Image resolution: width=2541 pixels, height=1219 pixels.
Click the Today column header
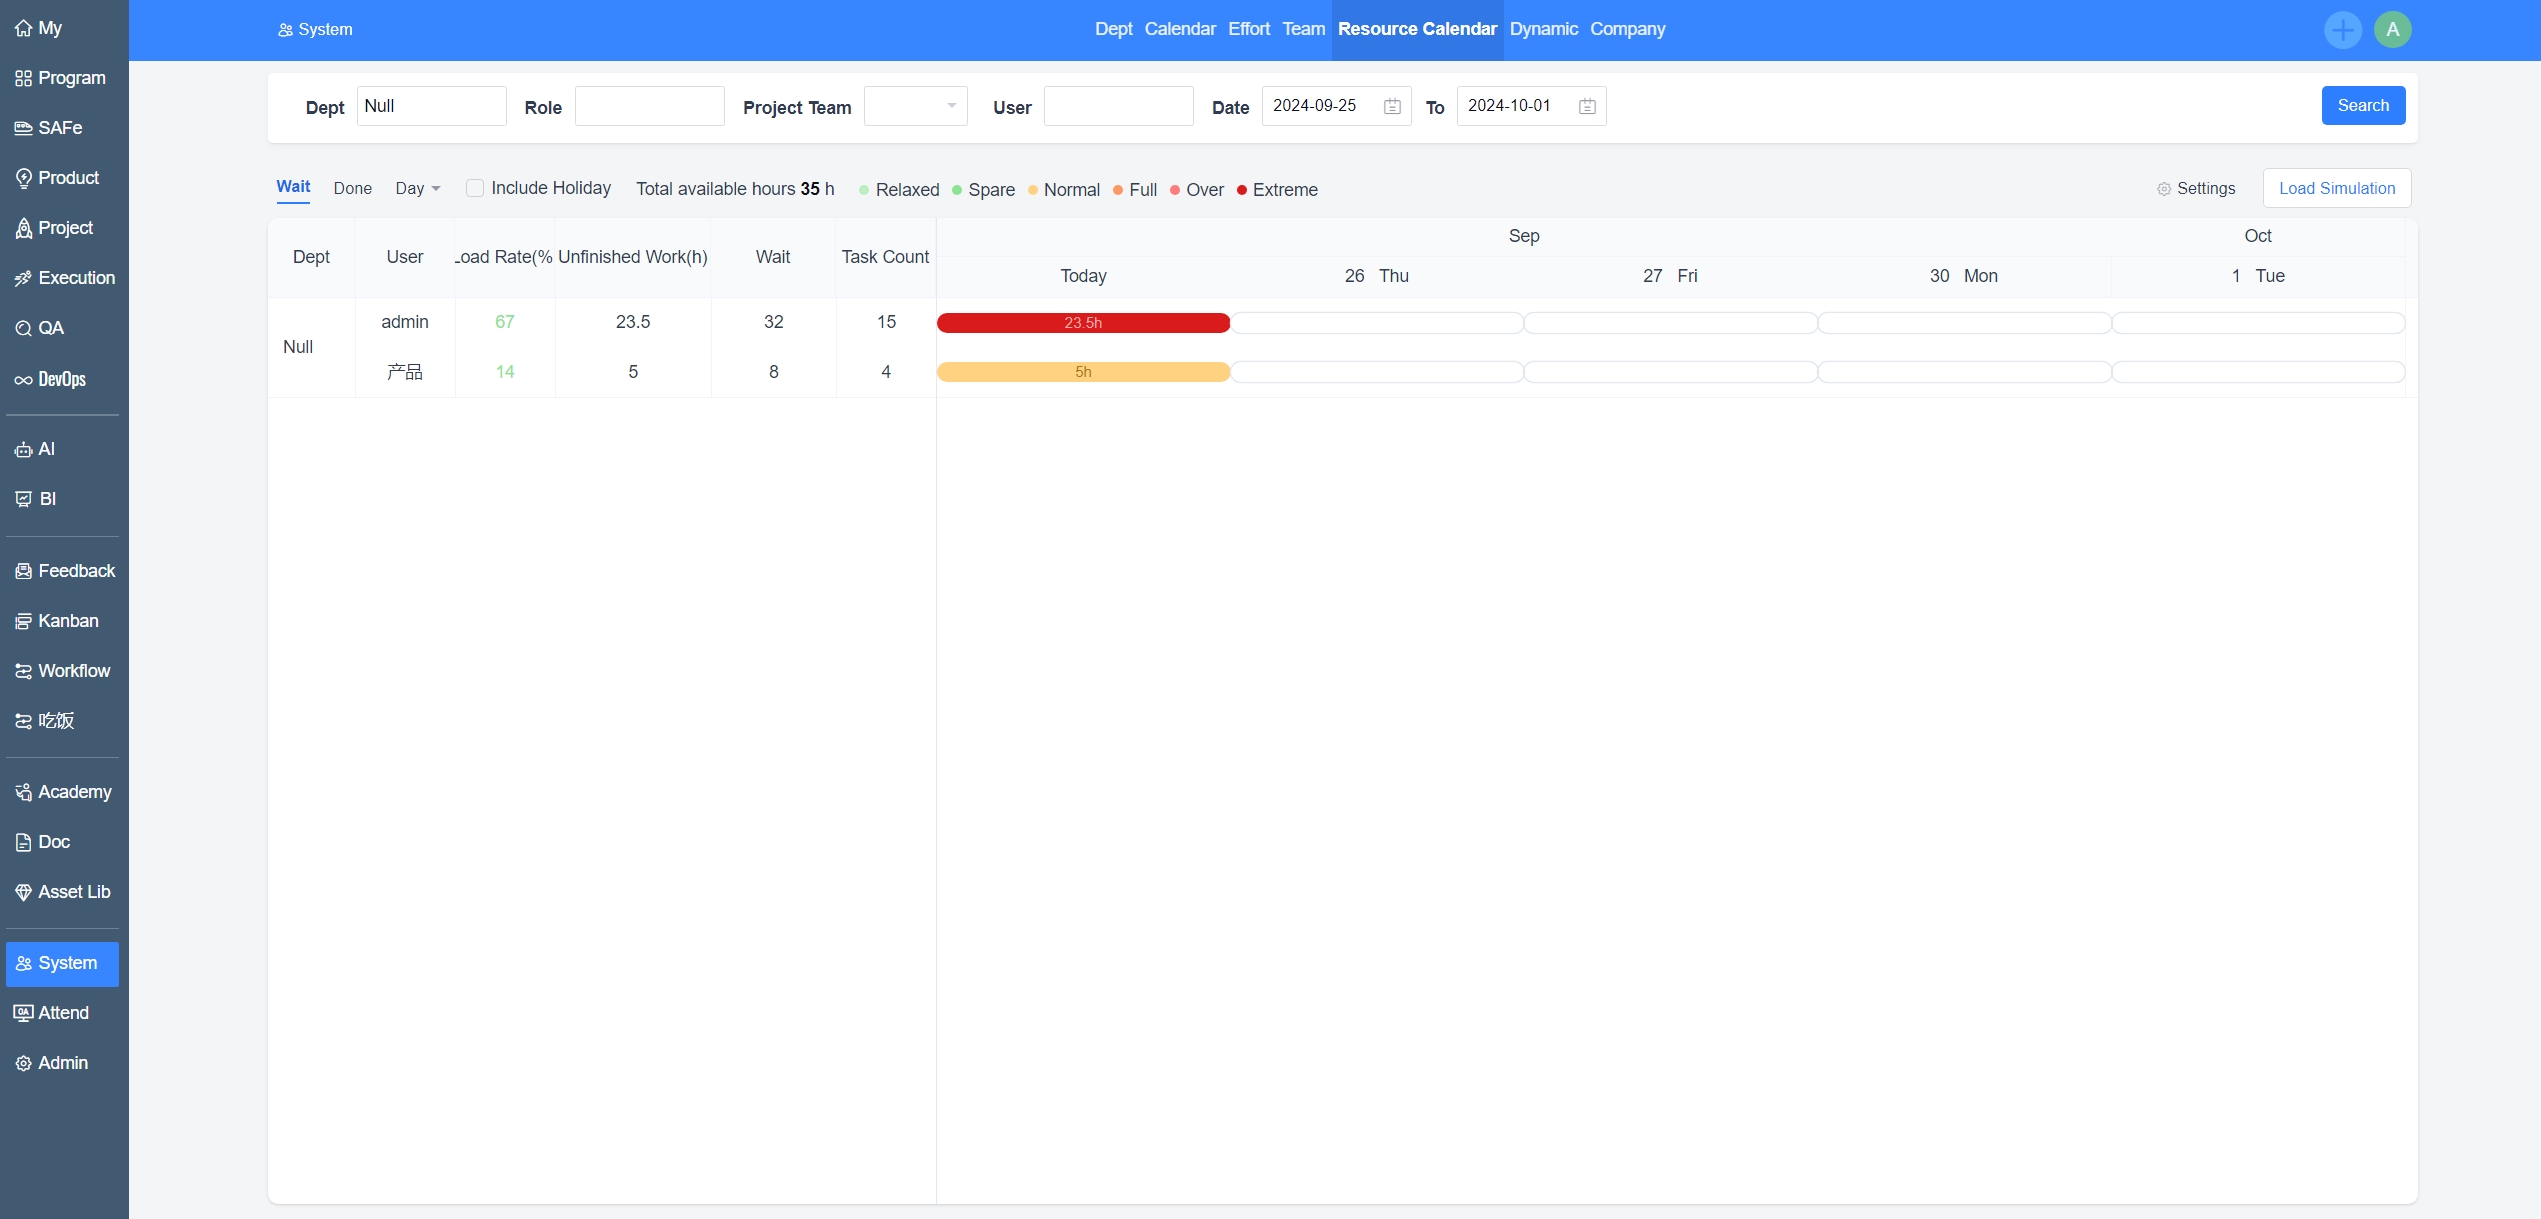click(x=1083, y=276)
